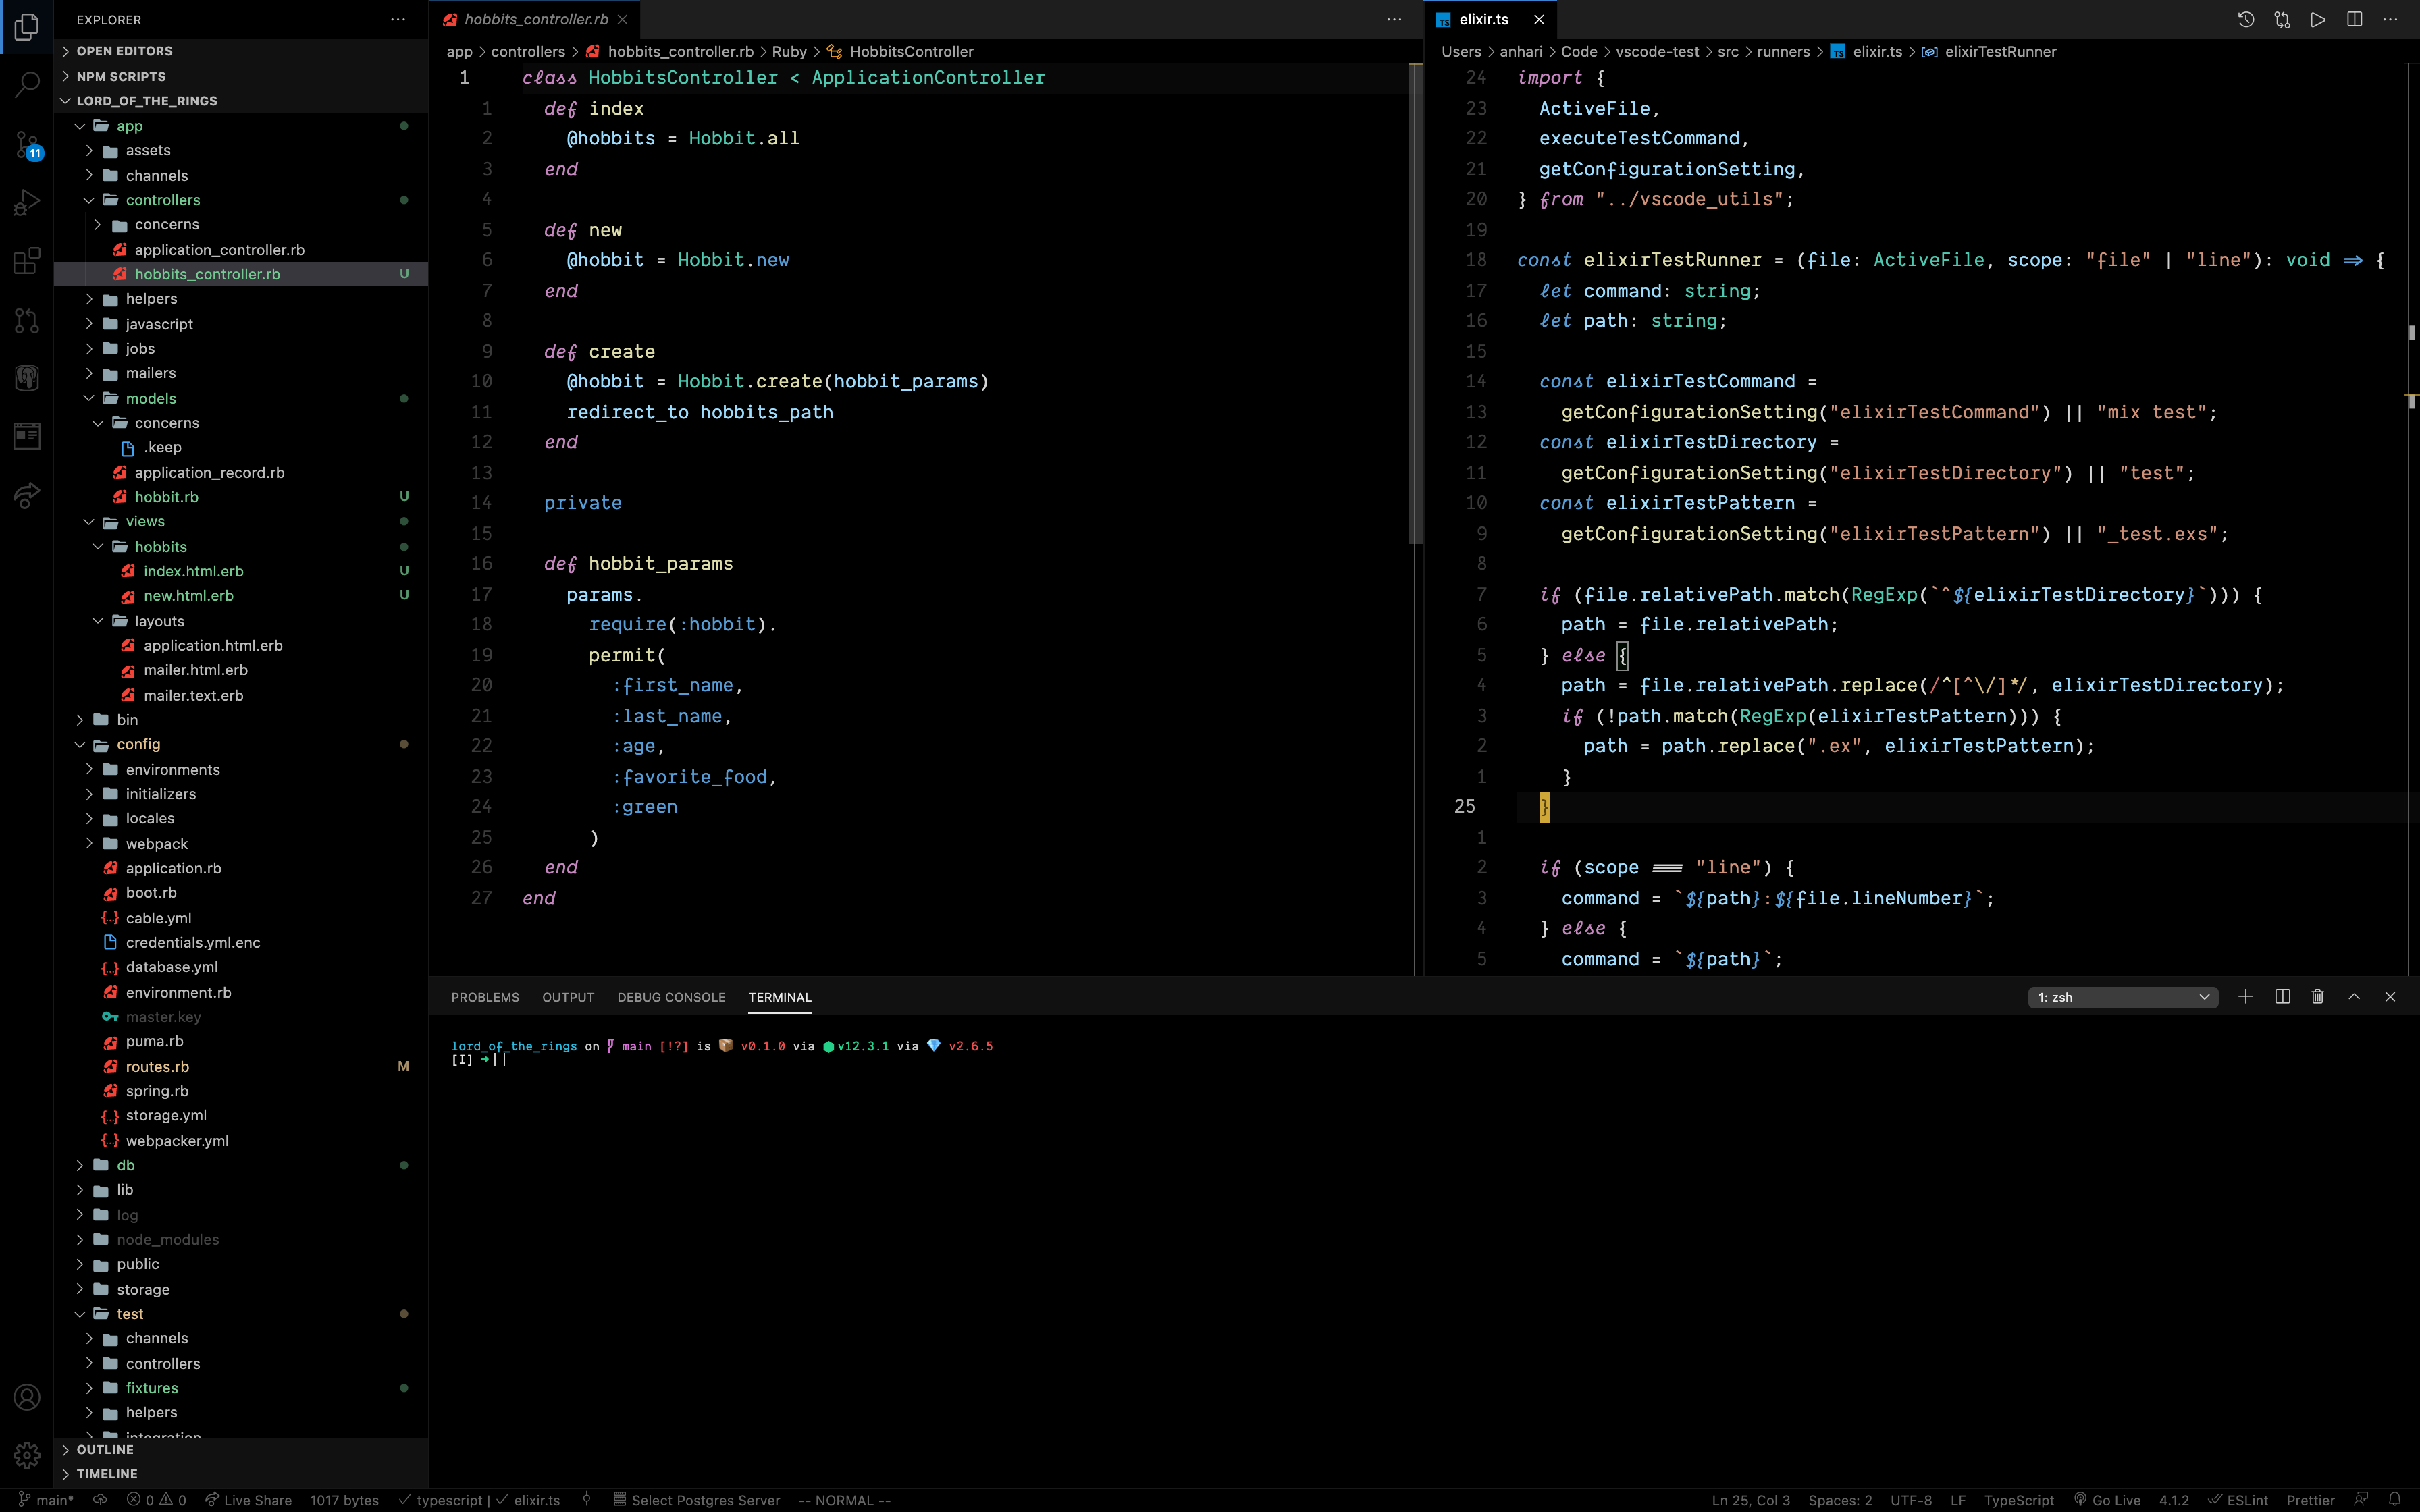Open routes.rb file in explorer
The image size is (2420, 1512).
click(x=157, y=1066)
